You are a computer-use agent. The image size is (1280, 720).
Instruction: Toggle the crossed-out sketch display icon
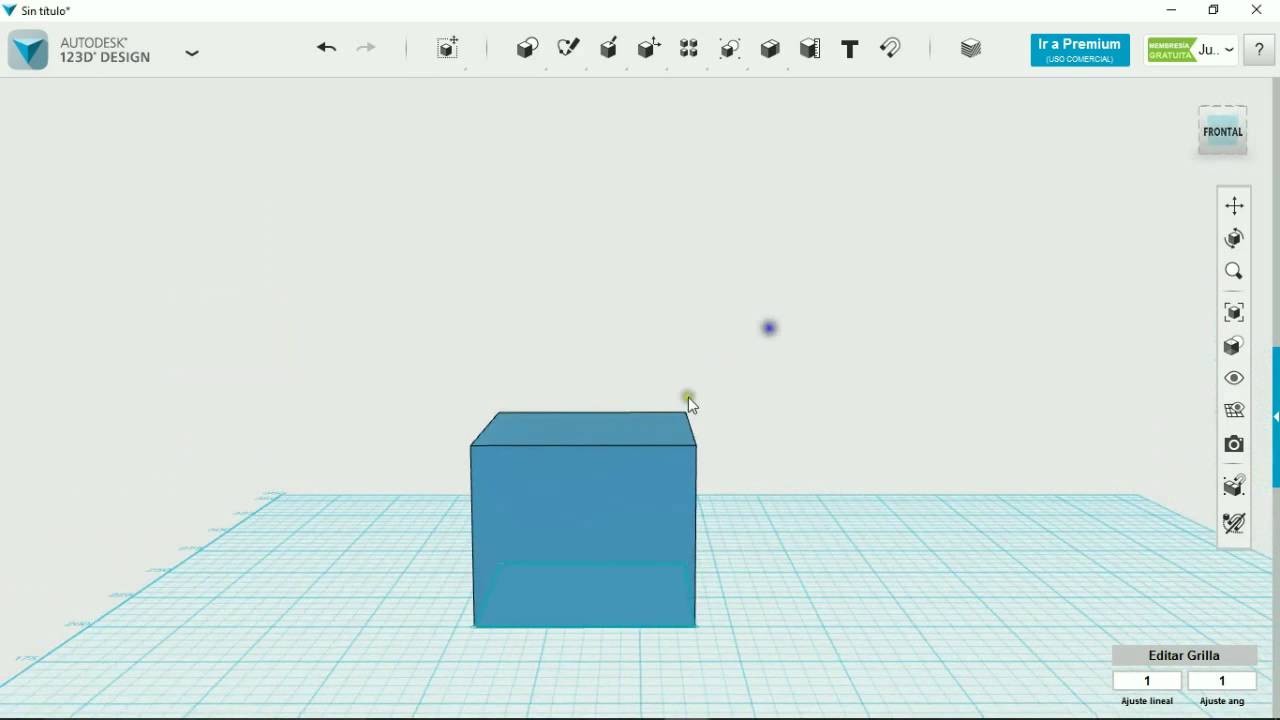(x=1234, y=523)
